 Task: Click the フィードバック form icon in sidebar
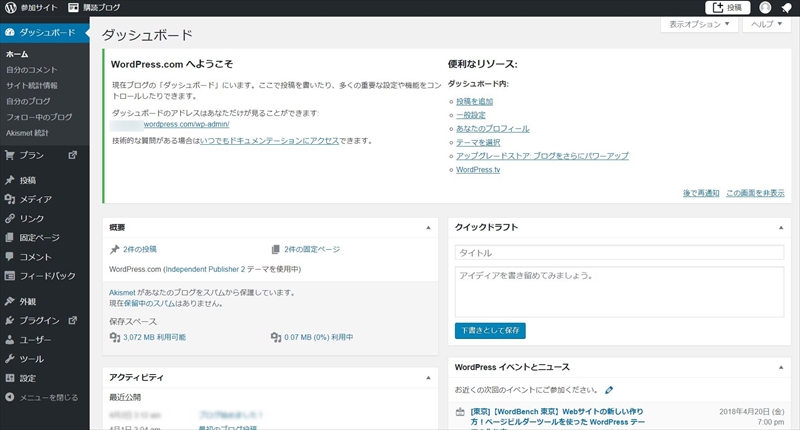[x=9, y=276]
